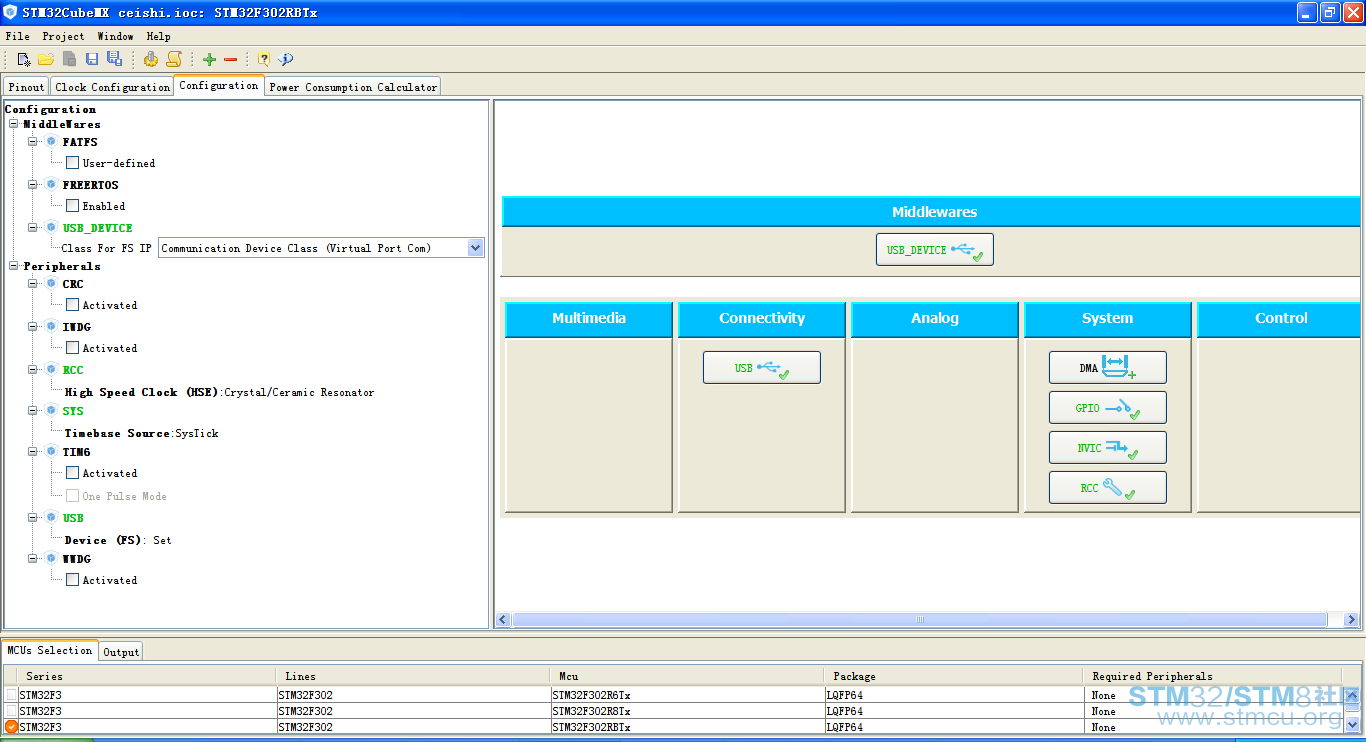Open the Class For FS IP dropdown

(475, 248)
